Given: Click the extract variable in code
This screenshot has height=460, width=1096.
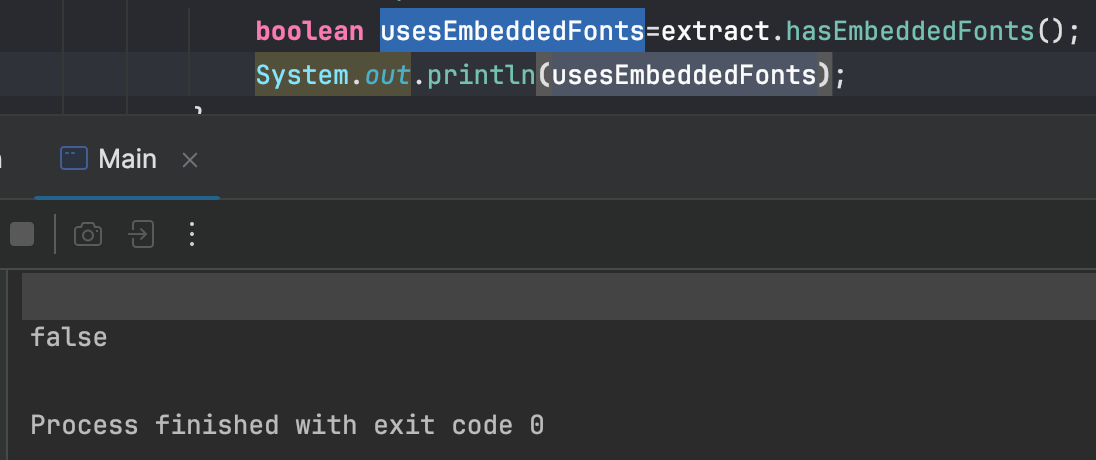Looking at the screenshot, I should pyautogui.click(x=719, y=31).
